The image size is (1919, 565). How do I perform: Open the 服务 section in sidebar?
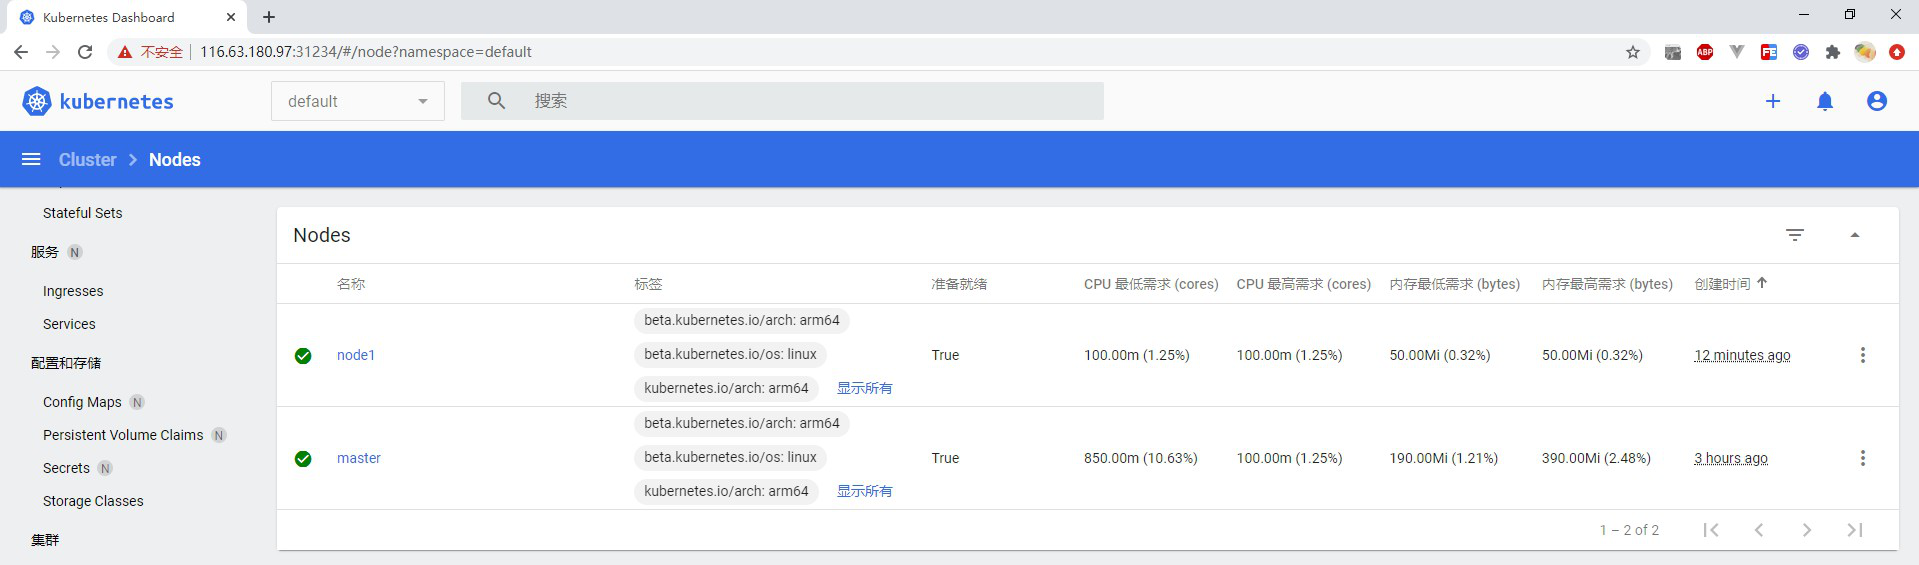tap(45, 252)
